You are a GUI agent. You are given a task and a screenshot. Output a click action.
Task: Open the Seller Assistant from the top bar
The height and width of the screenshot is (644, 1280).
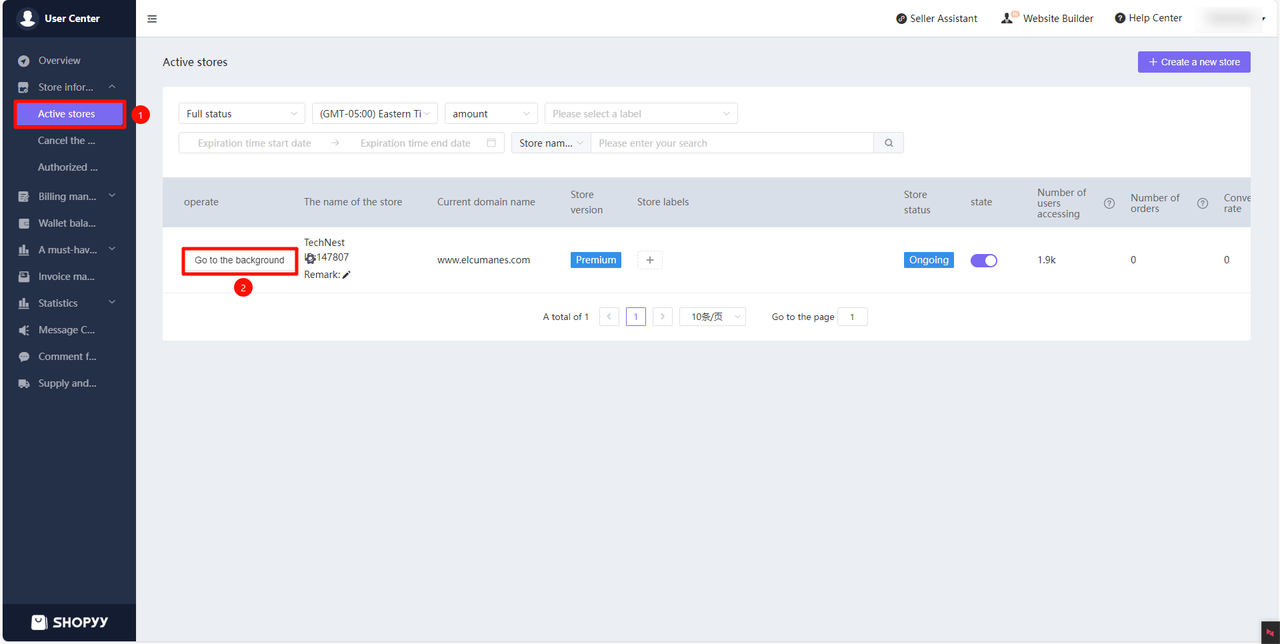click(936, 18)
